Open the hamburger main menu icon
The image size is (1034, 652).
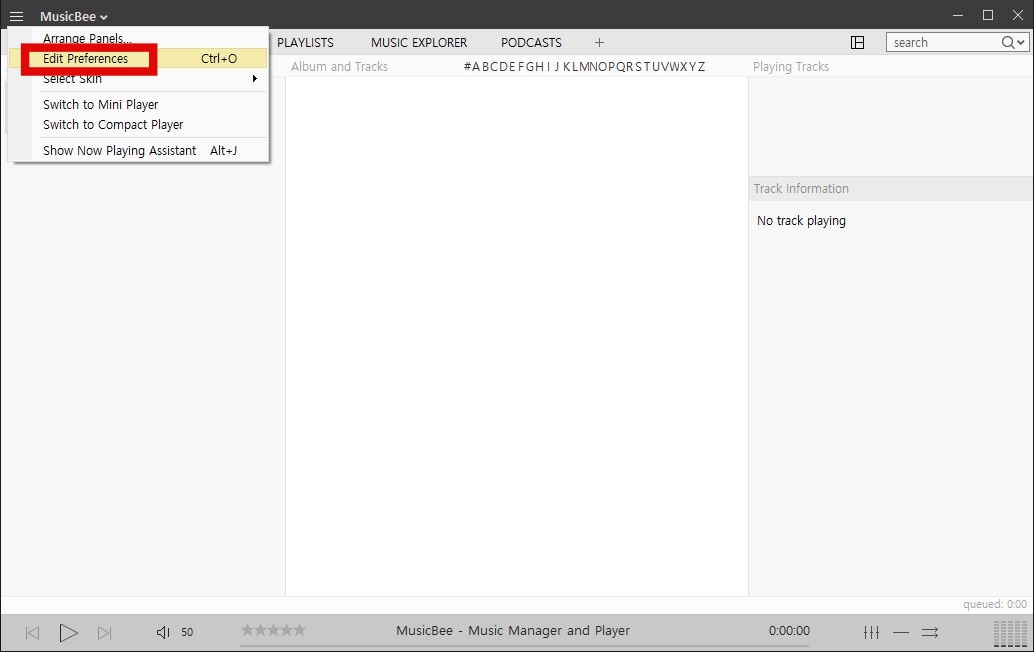pos(16,16)
